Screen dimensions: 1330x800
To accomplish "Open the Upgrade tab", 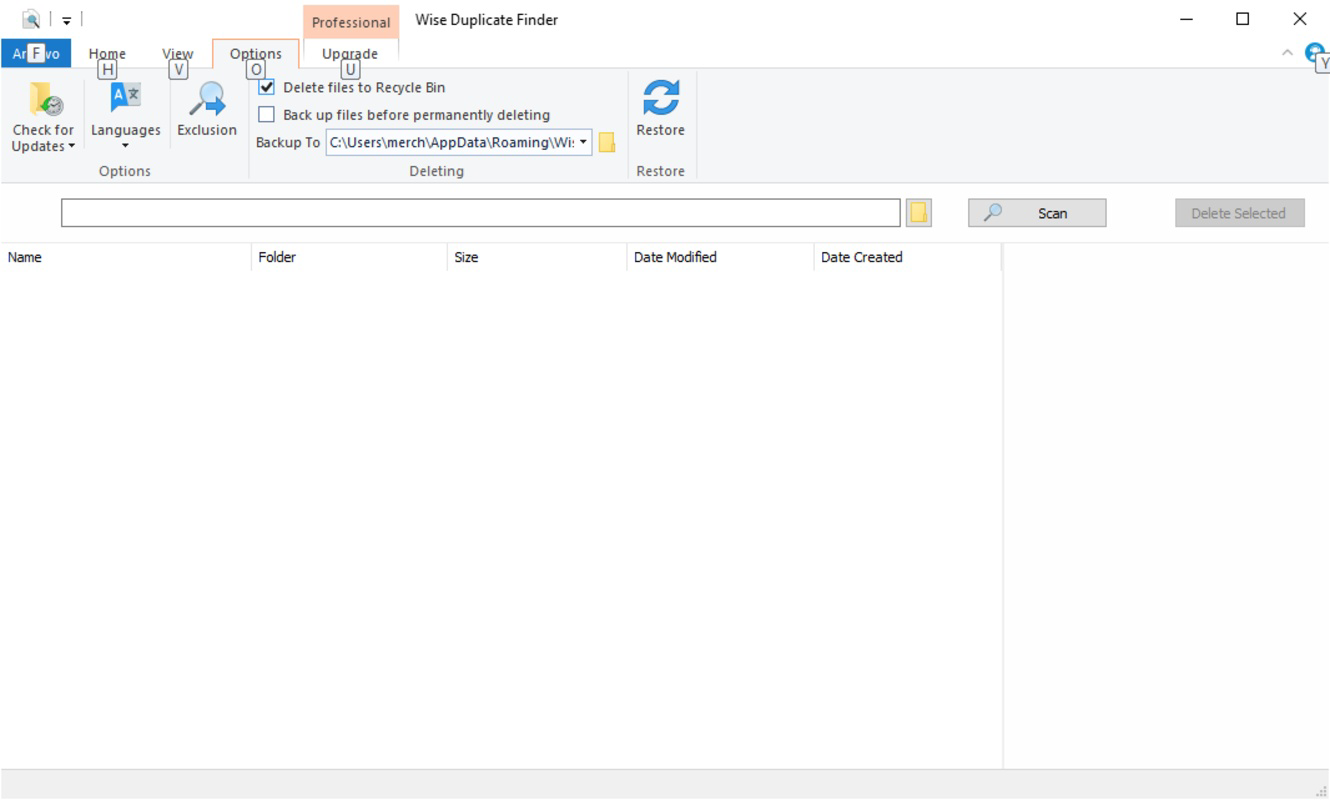I will (350, 54).
